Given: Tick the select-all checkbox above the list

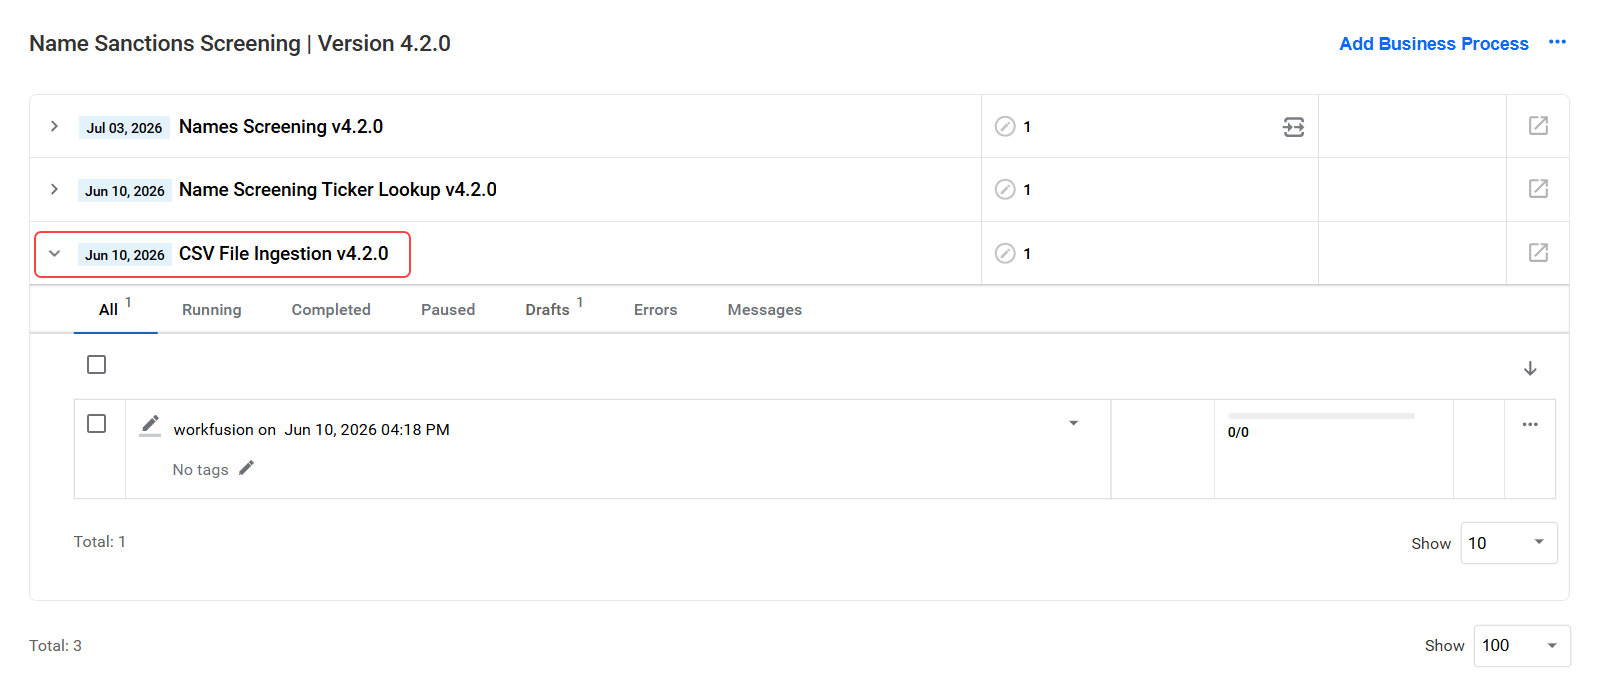Looking at the screenshot, I should click(x=96, y=365).
